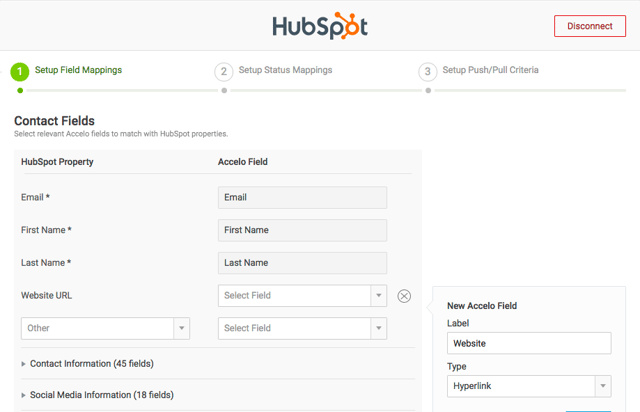This screenshot has width=640, height=412.
Task: Click the Label field containing Website
Action: coord(529,343)
